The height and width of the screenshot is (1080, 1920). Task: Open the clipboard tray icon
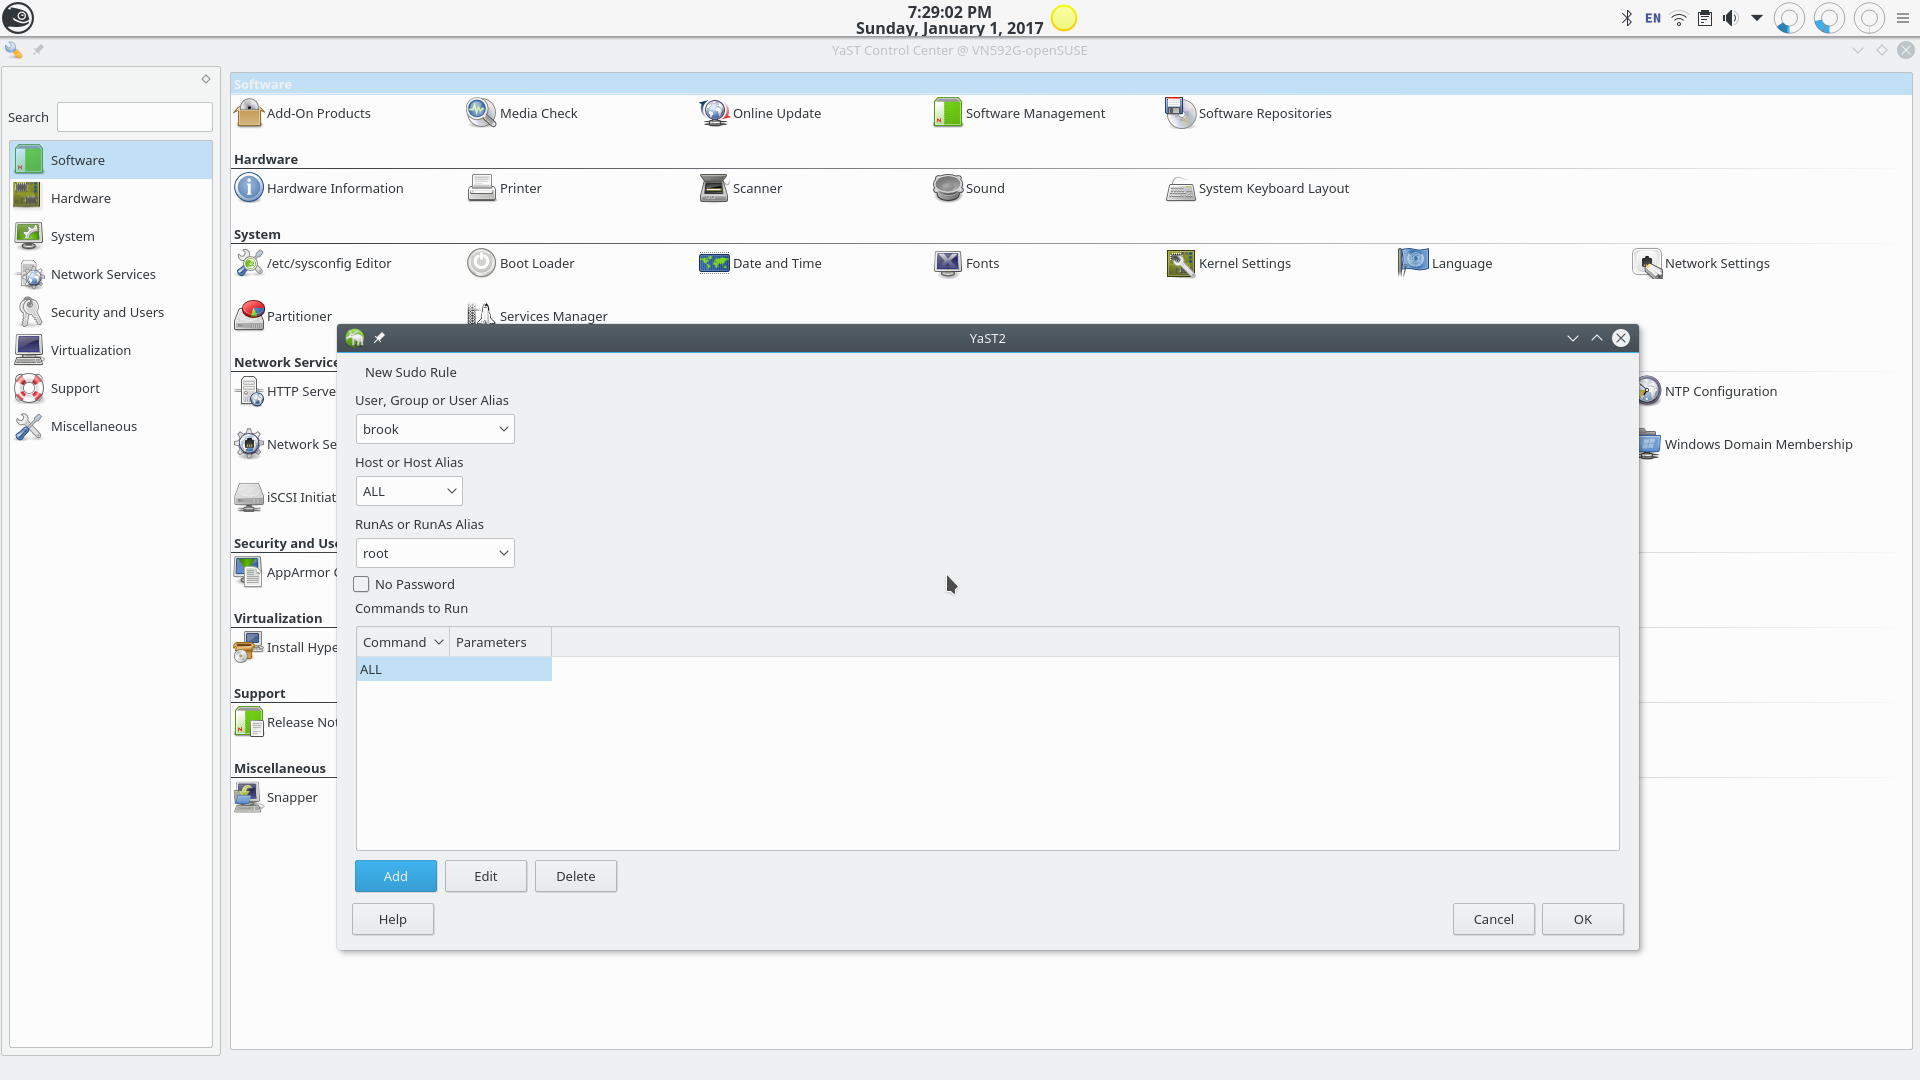pos(1705,18)
